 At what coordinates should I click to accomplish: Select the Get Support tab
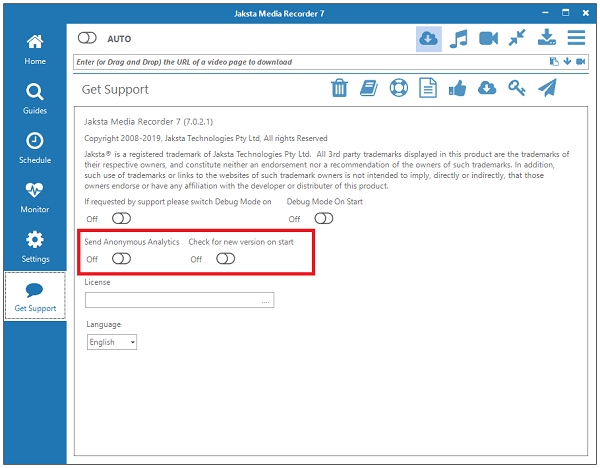pos(35,296)
